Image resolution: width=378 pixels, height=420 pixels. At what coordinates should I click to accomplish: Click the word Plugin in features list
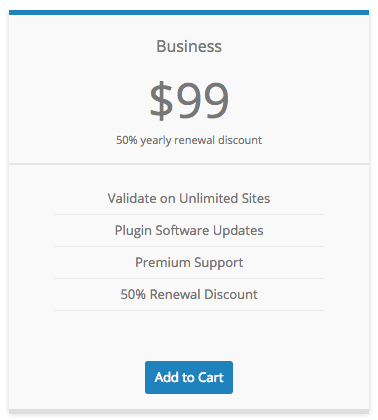(x=133, y=231)
